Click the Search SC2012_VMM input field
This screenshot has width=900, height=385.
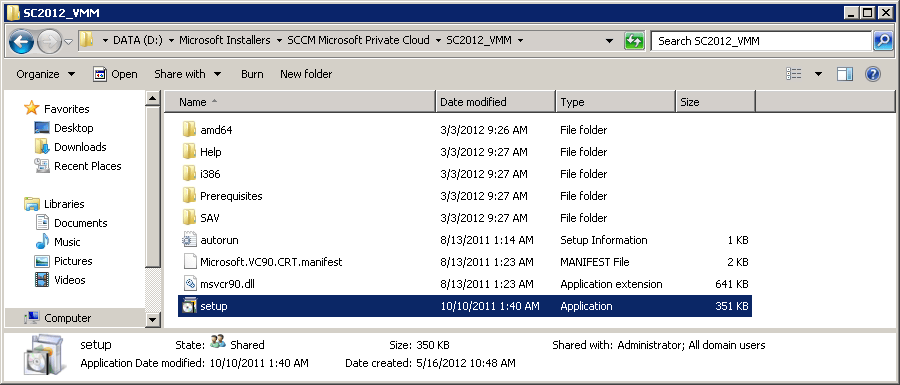point(761,41)
